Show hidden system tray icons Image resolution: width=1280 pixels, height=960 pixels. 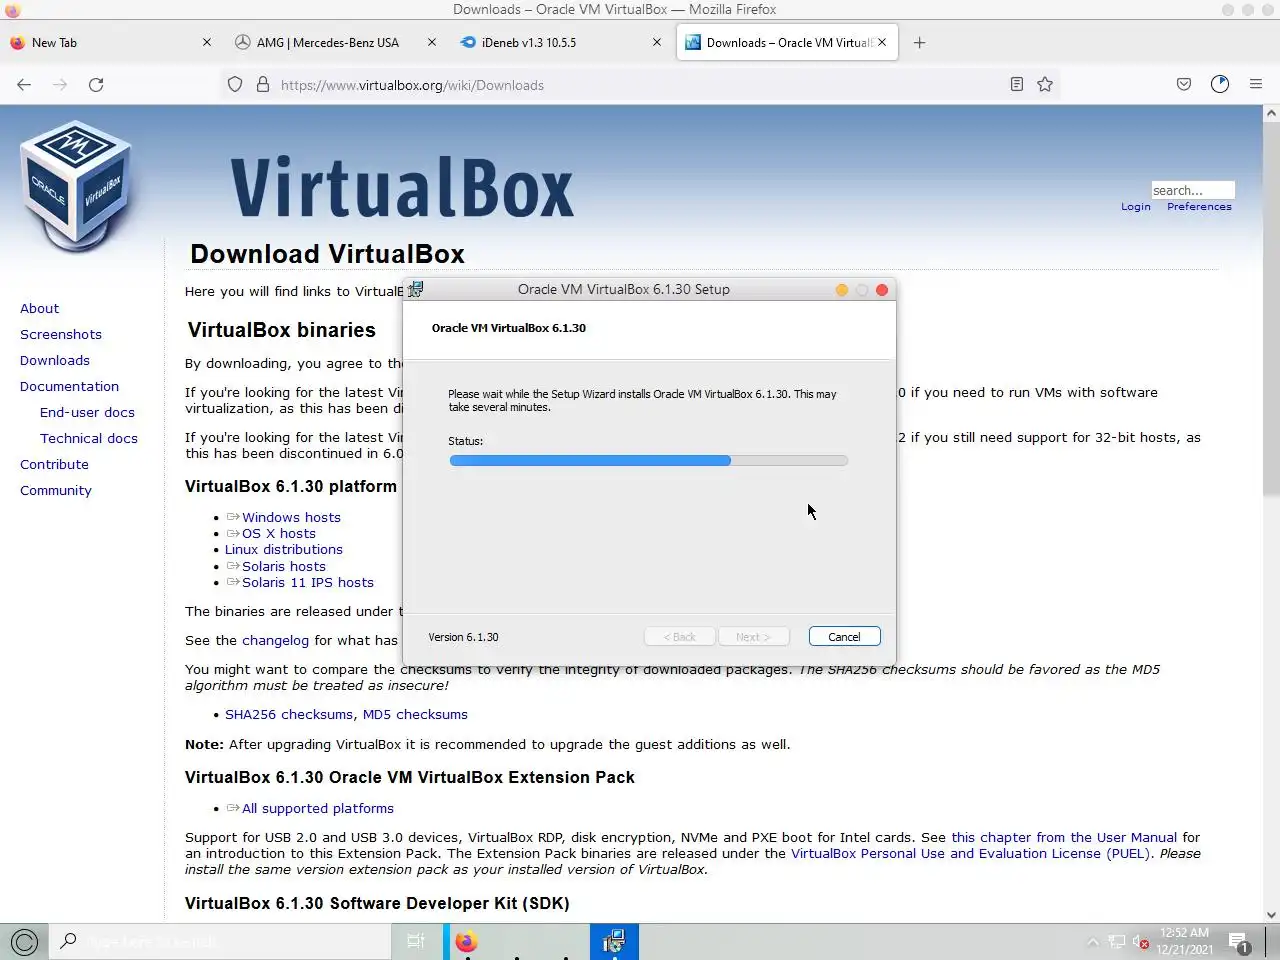pyautogui.click(x=1092, y=942)
